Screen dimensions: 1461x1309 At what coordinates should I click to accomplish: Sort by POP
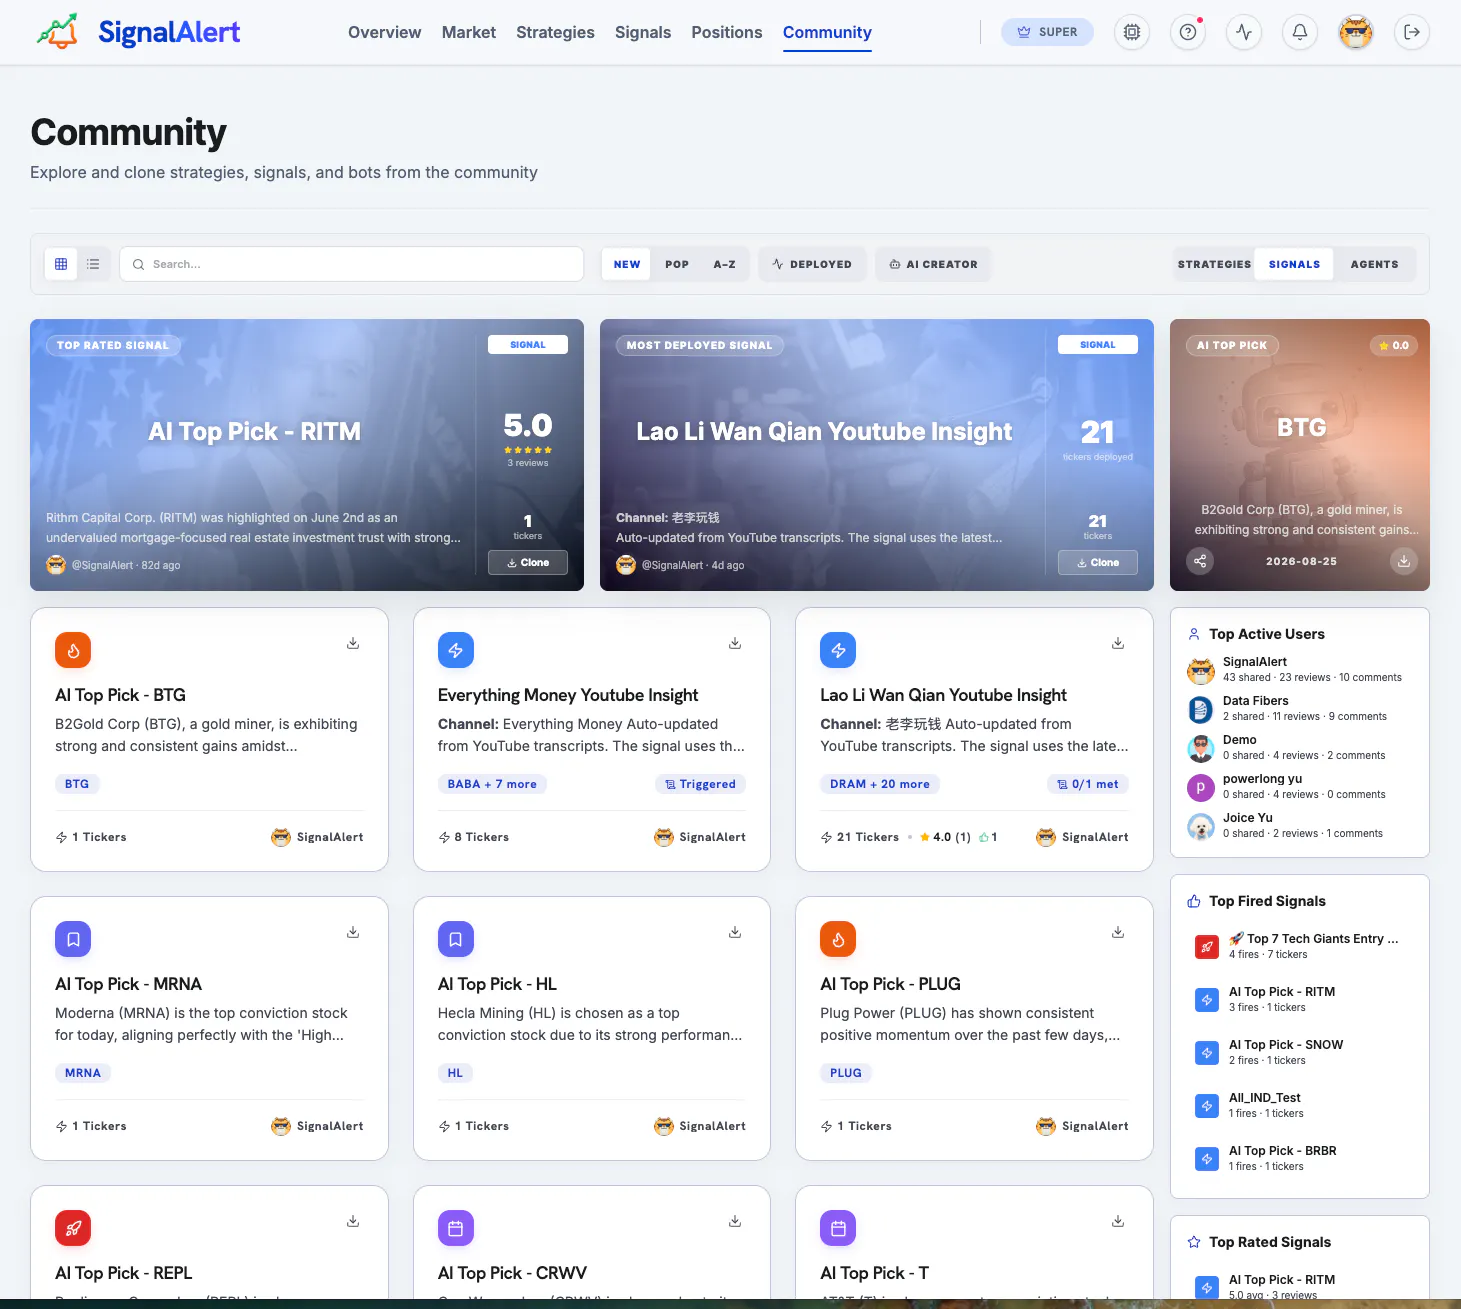tap(677, 264)
